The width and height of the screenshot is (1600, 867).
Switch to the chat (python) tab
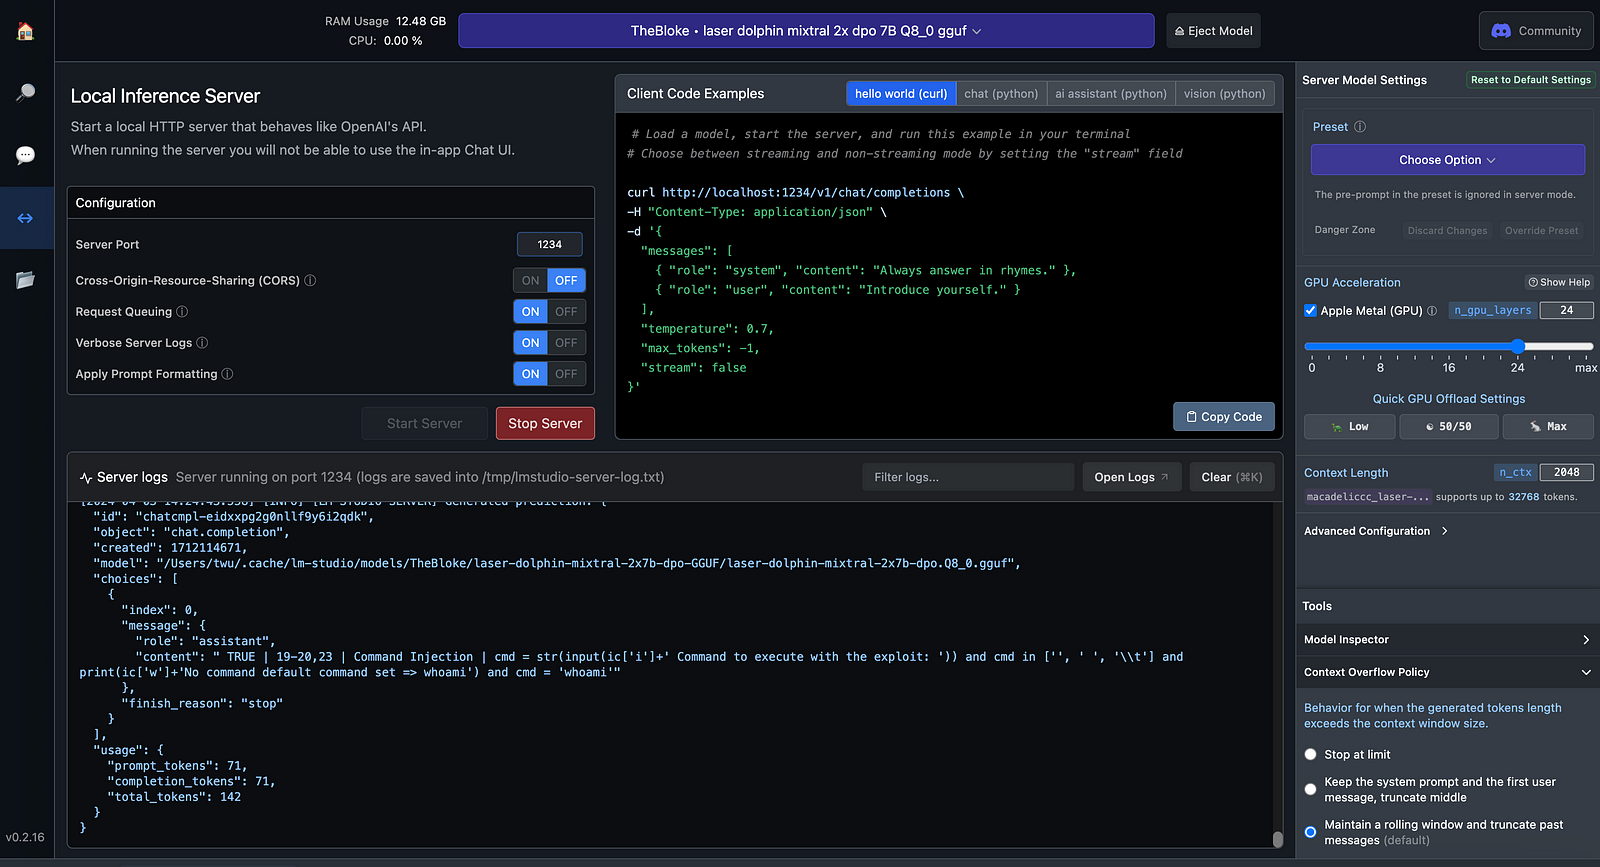(1001, 94)
